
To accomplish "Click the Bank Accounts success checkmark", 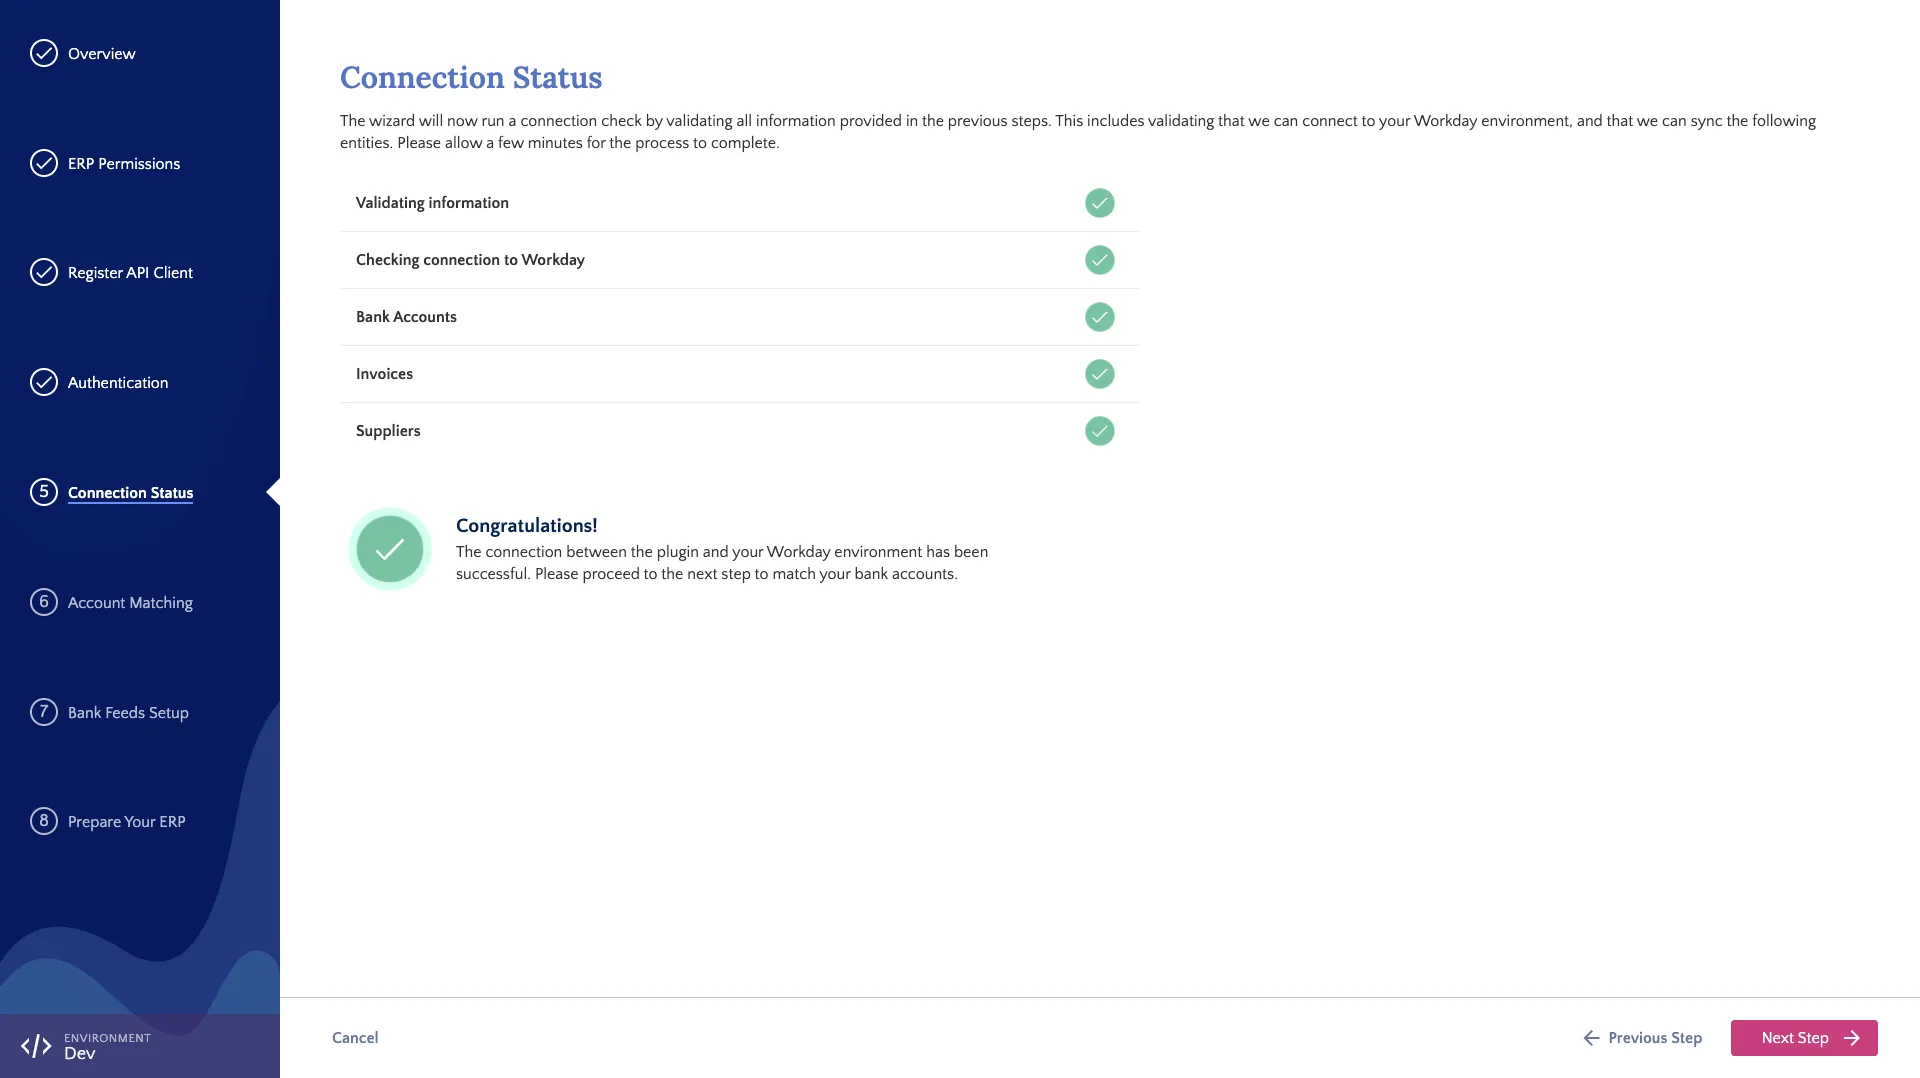I will 1099,317.
